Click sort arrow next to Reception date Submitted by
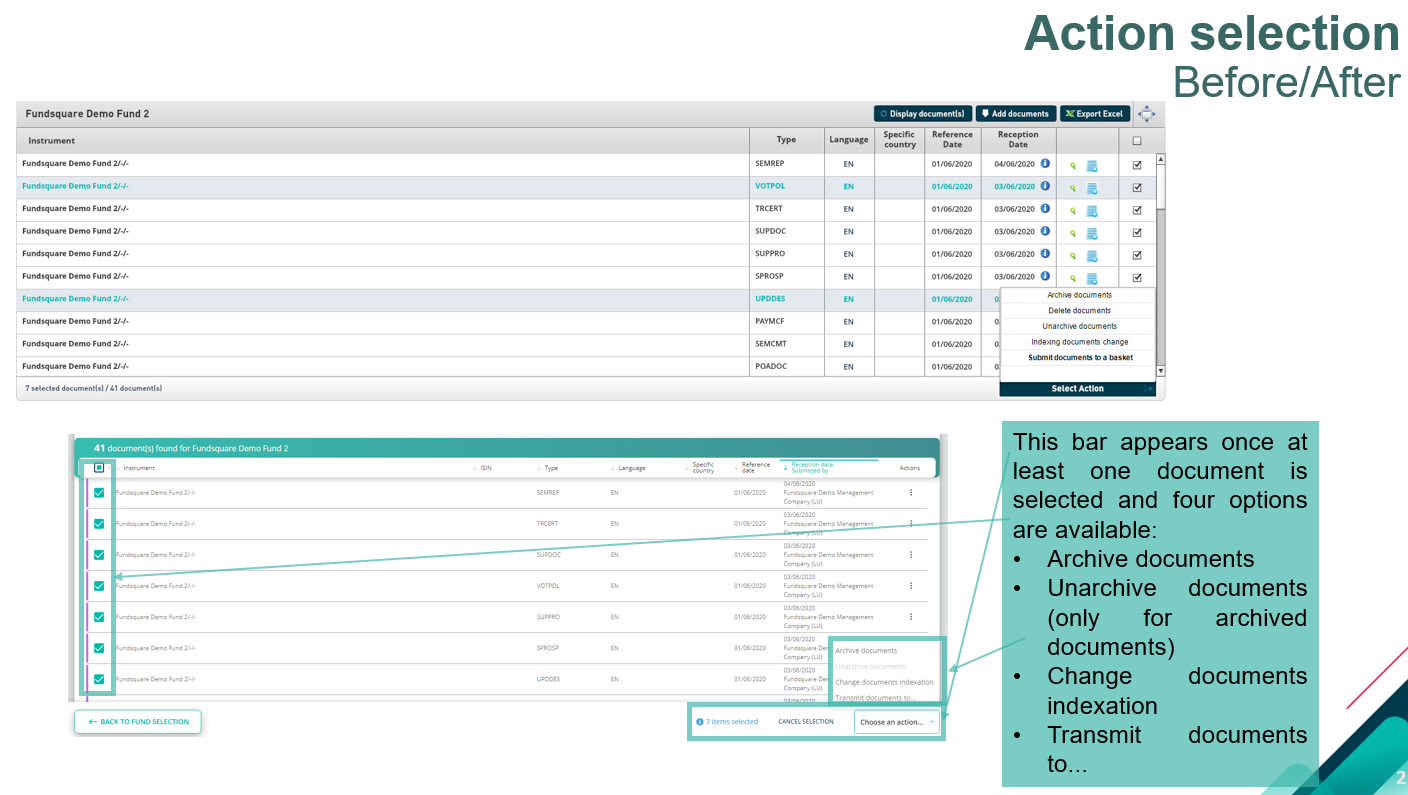The width and height of the screenshot is (1408, 795). (786, 468)
